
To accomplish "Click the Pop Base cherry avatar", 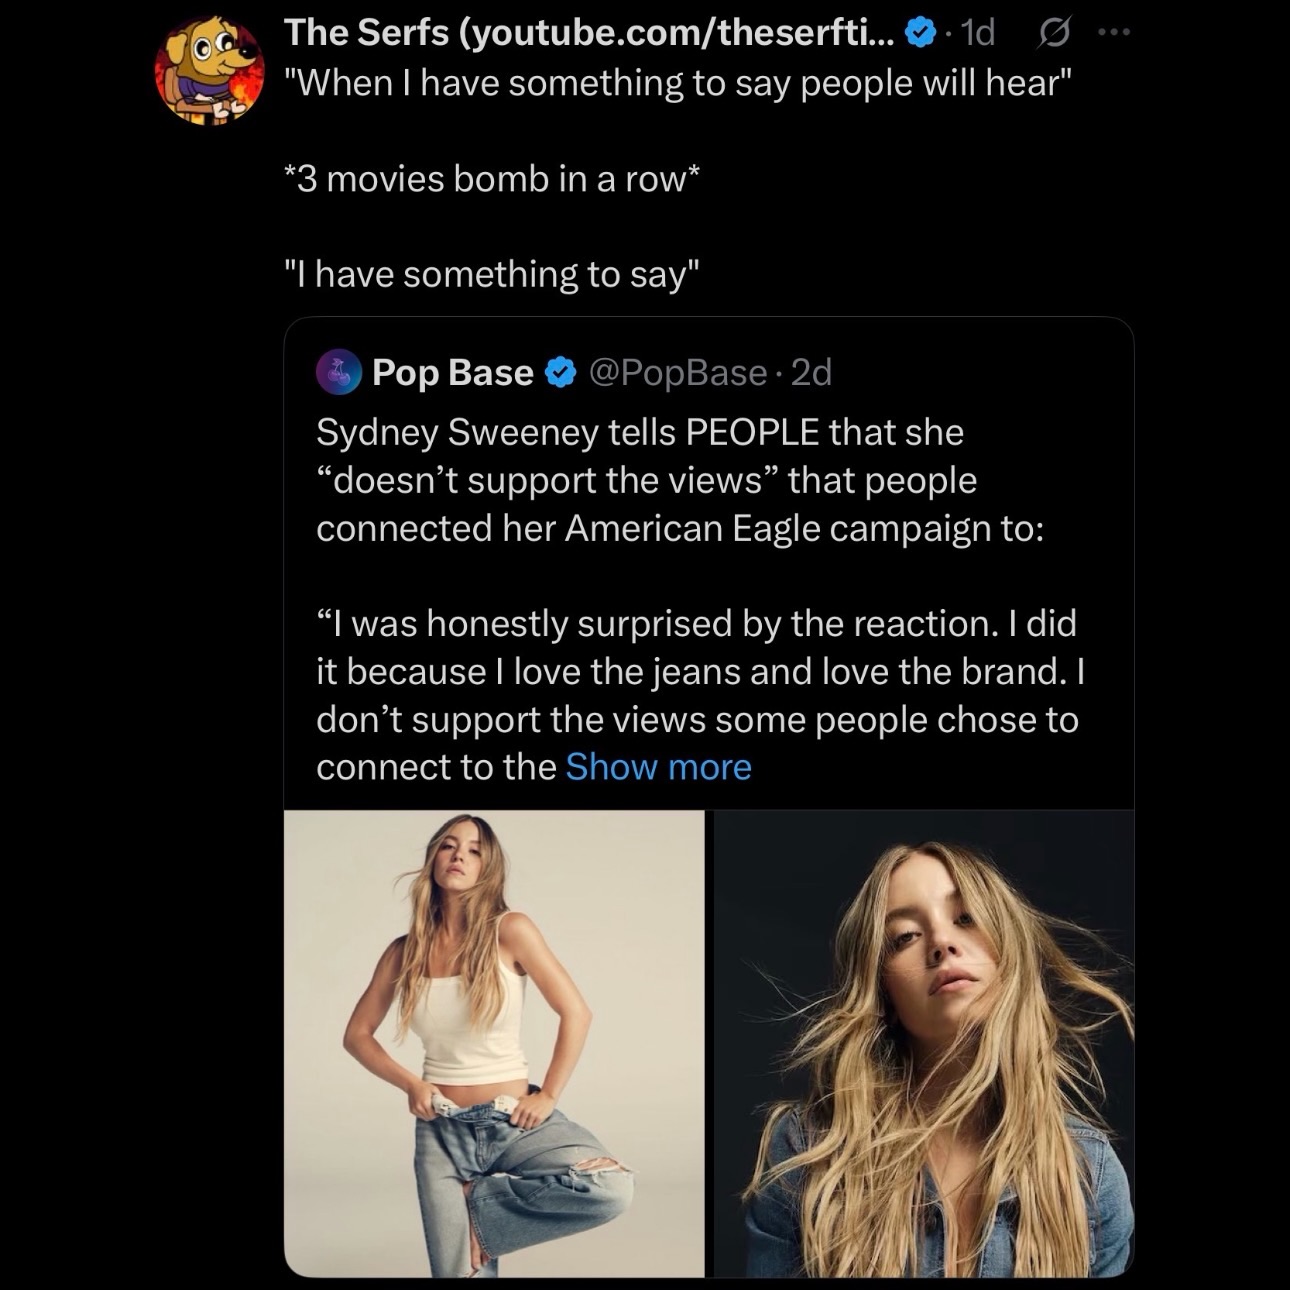I will pos(339,372).
